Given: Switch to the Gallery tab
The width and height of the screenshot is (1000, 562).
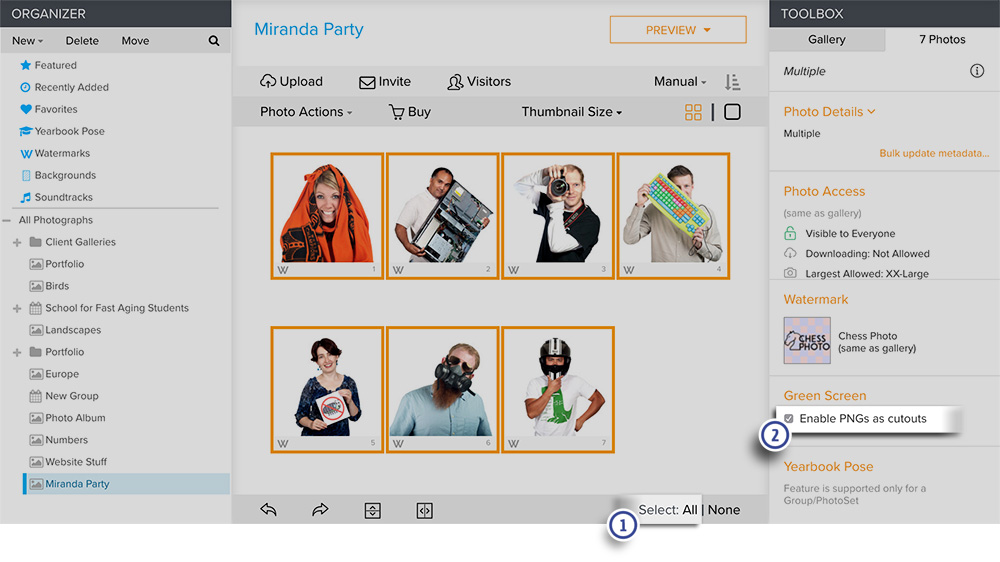Looking at the screenshot, I should (827, 40).
